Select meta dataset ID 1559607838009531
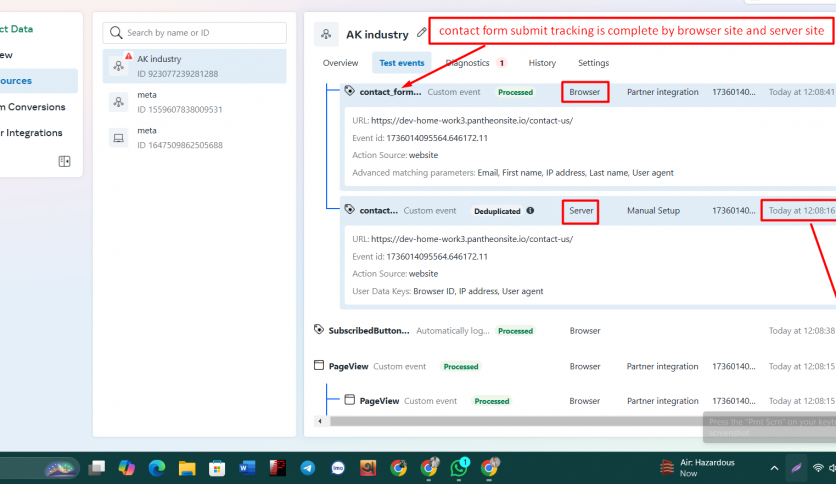Screen dimensions: 836x484 (x=195, y=102)
